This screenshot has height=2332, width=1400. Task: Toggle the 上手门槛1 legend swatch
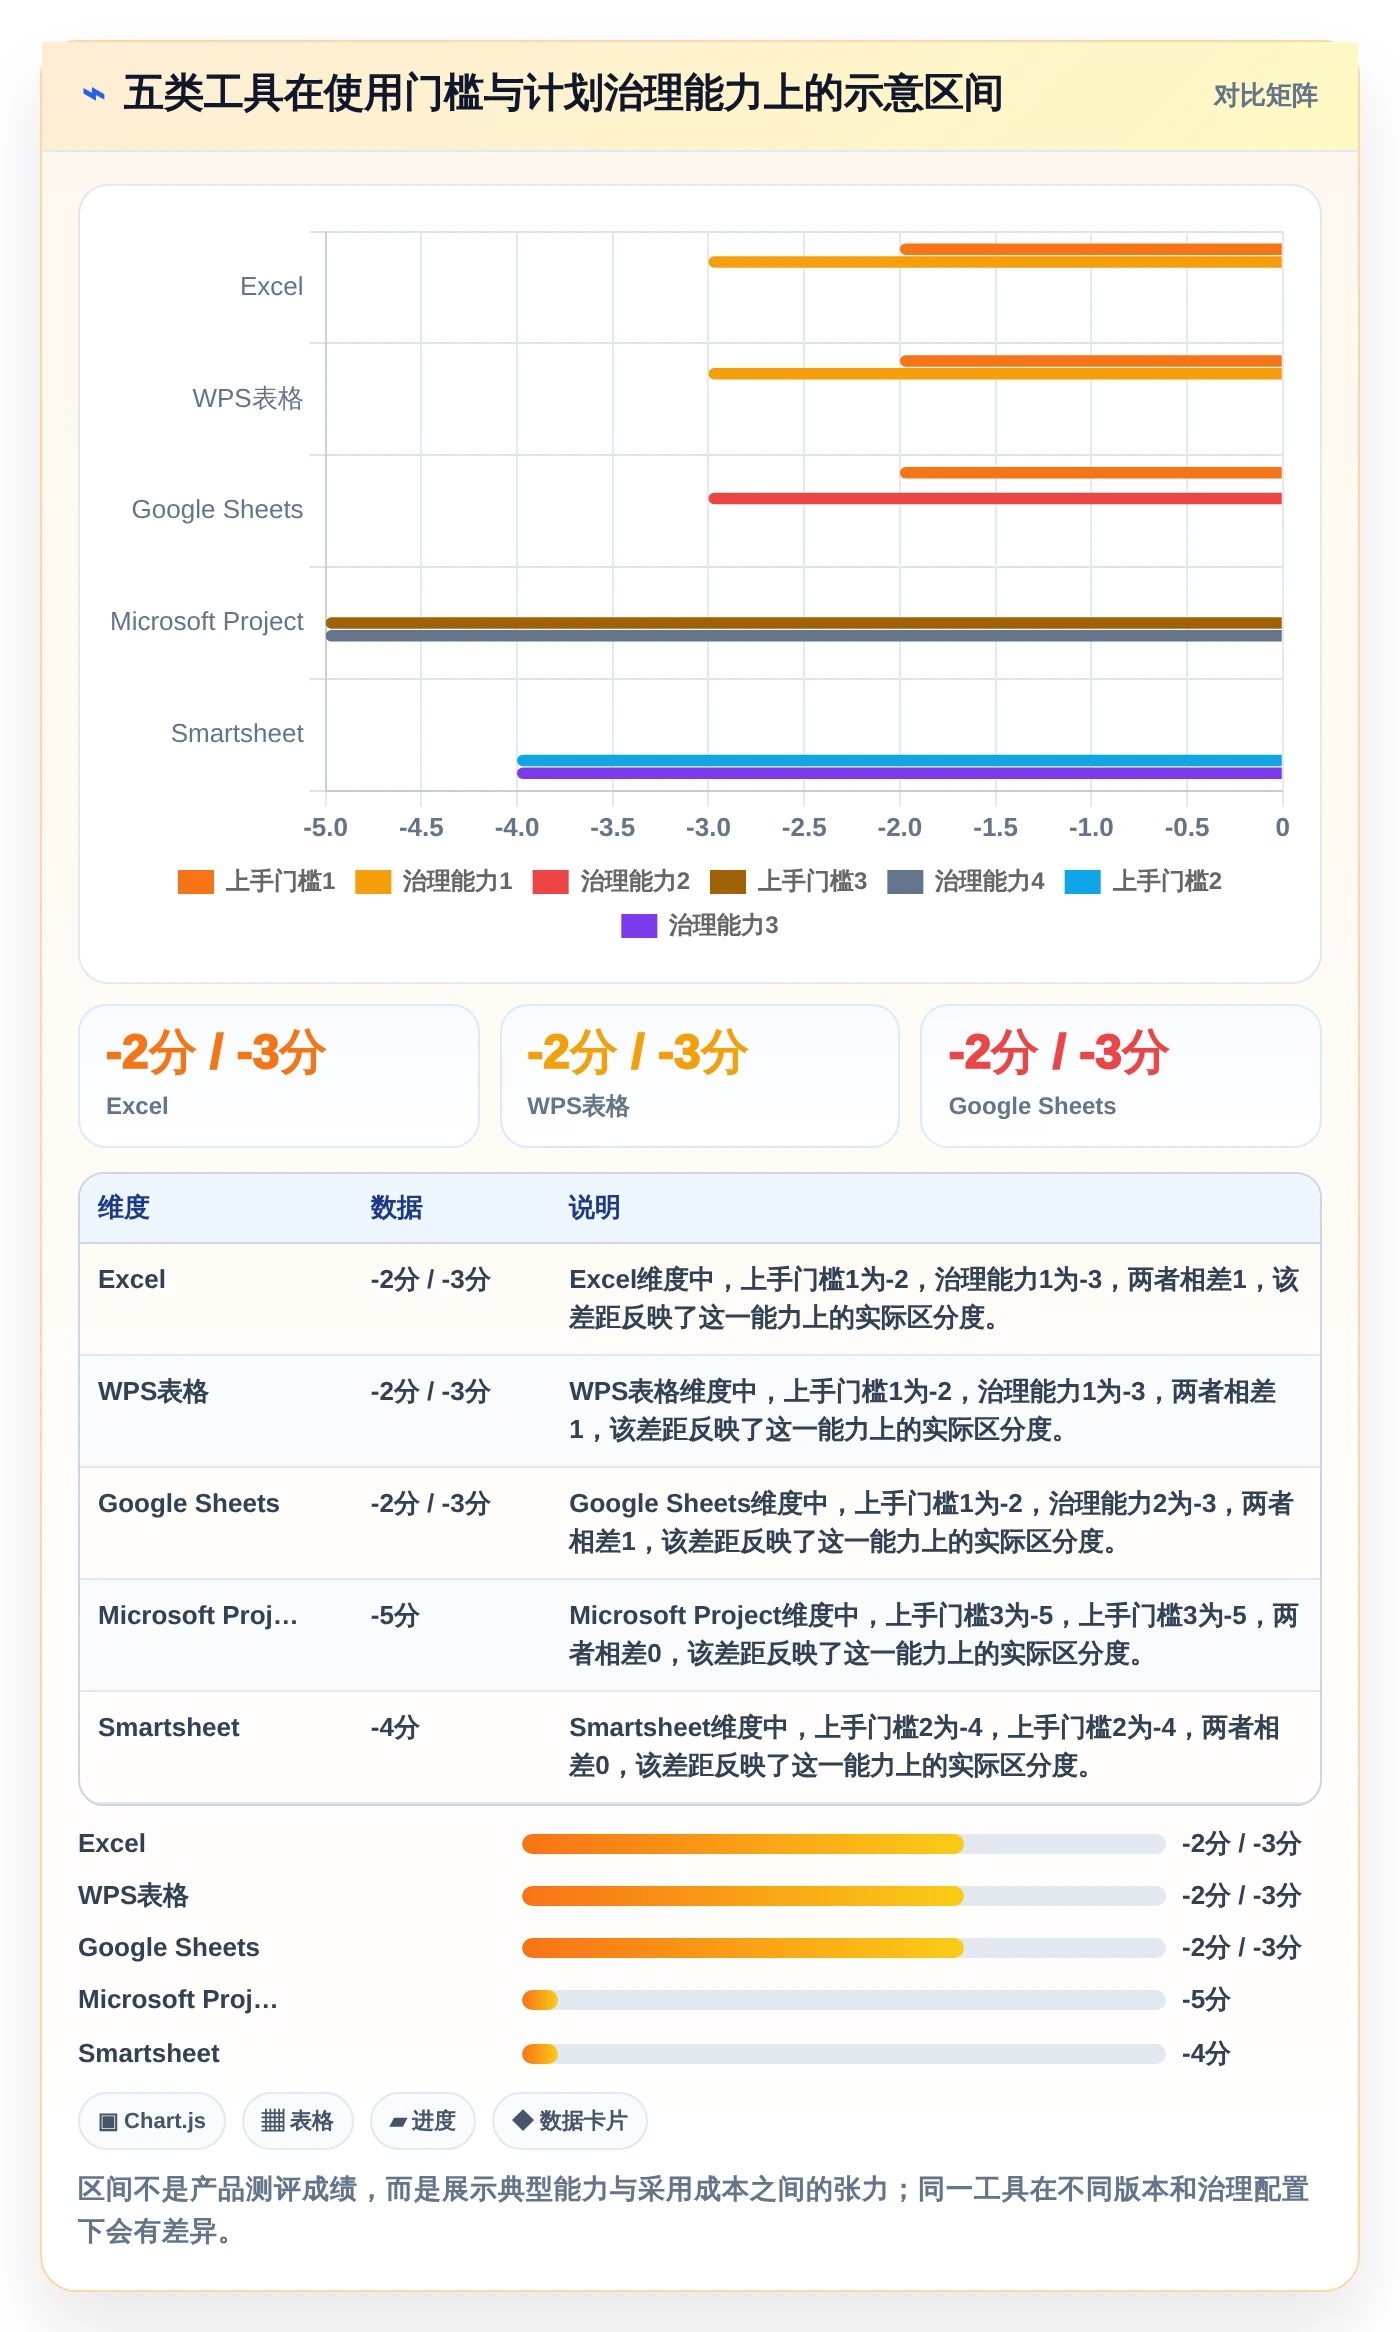(195, 882)
